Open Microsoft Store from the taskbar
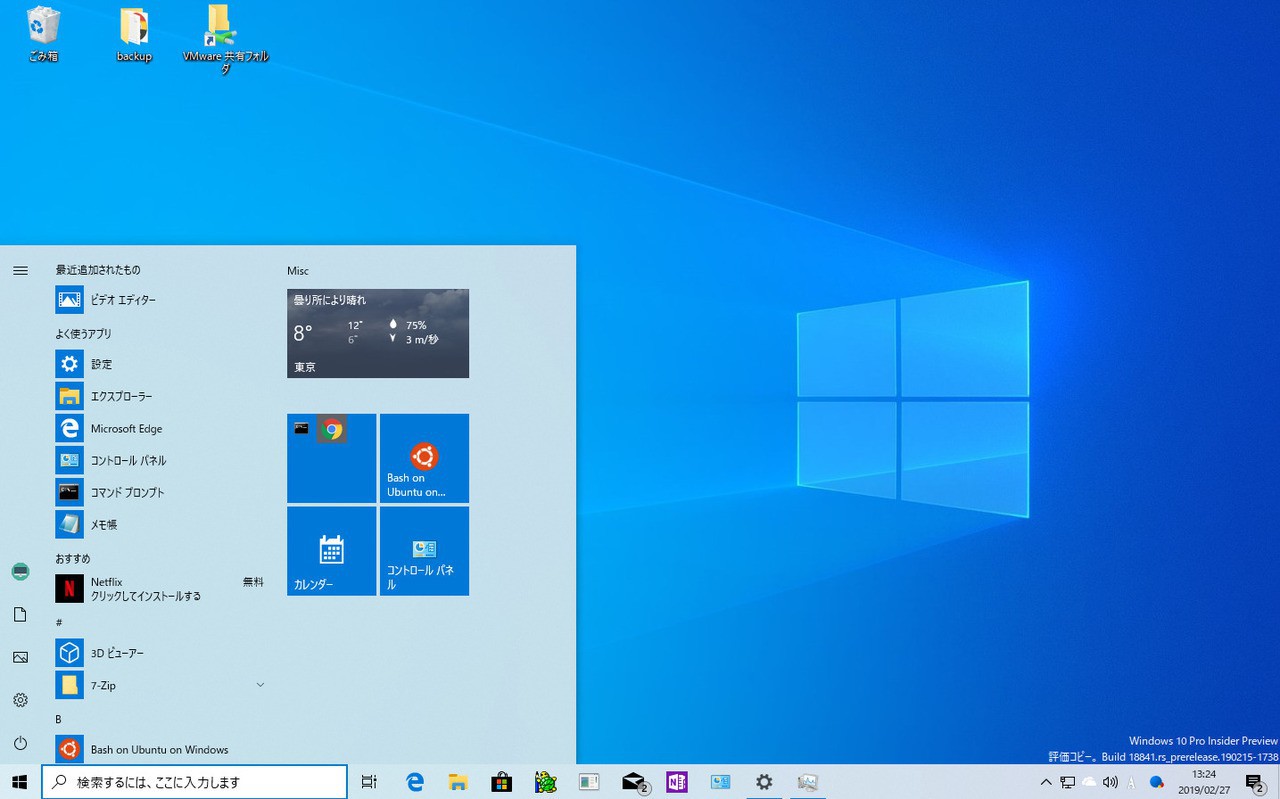Screen dimensions: 1280x799 coord(502,782)
